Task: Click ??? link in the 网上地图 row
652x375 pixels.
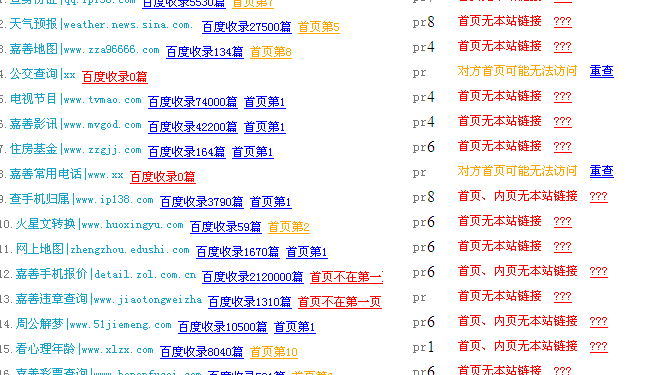Action: tap(563, 246)
